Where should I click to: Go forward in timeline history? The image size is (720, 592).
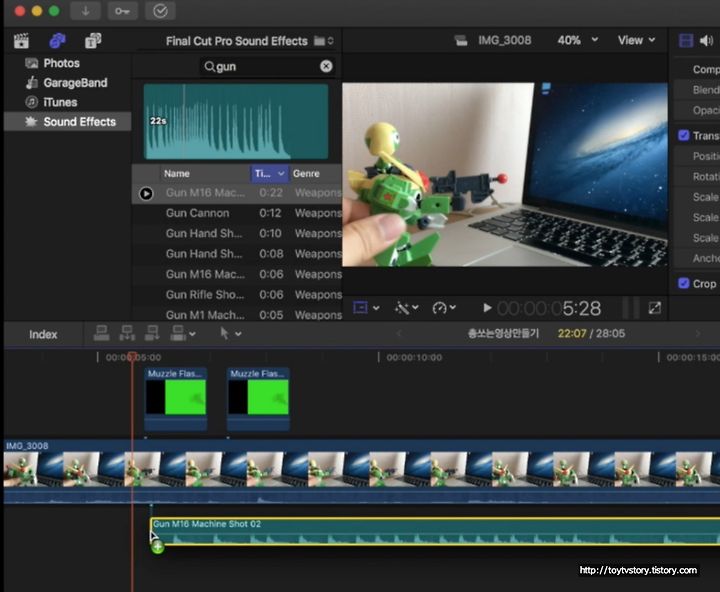698,333
